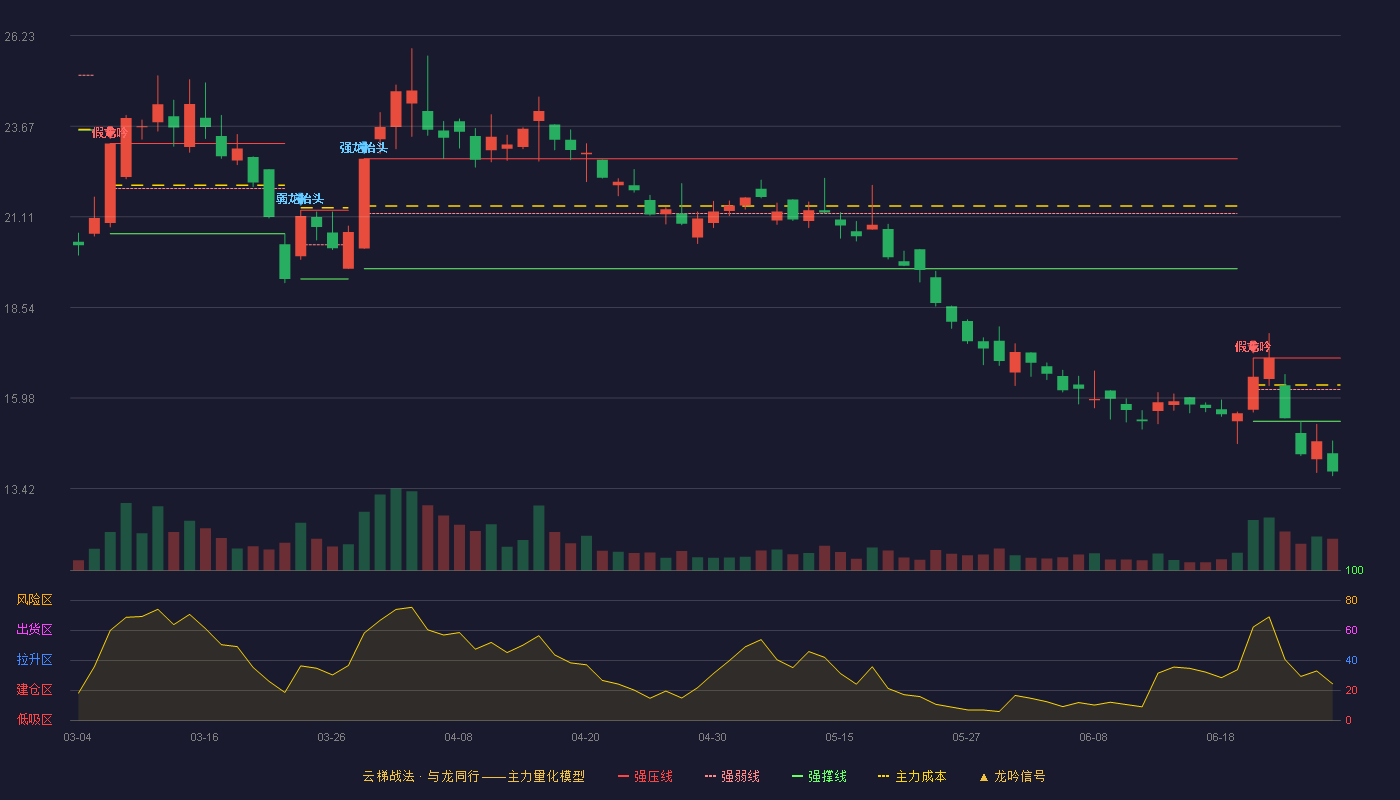Click the 弱龙抬头 signal label on chart
The image size is (1400, 800).
(x=300, y=199)
